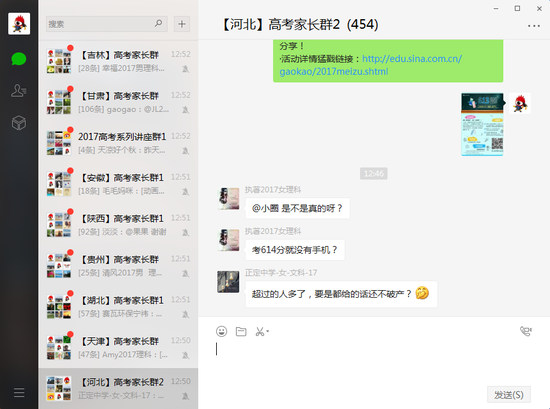Screen dimensions: 550x409
Task: Open the emoji picker in message toolbar
Action: pyautogui.click(x=221, y=331)
